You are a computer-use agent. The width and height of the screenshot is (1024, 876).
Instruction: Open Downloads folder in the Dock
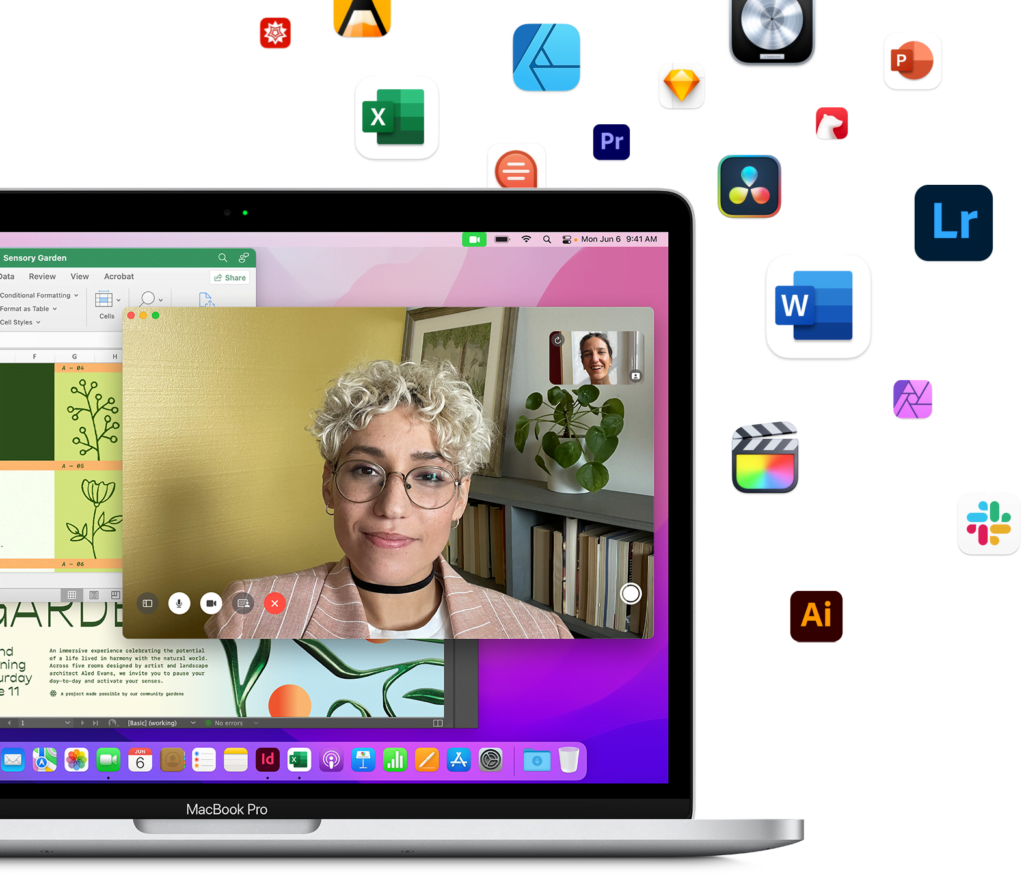537,760
